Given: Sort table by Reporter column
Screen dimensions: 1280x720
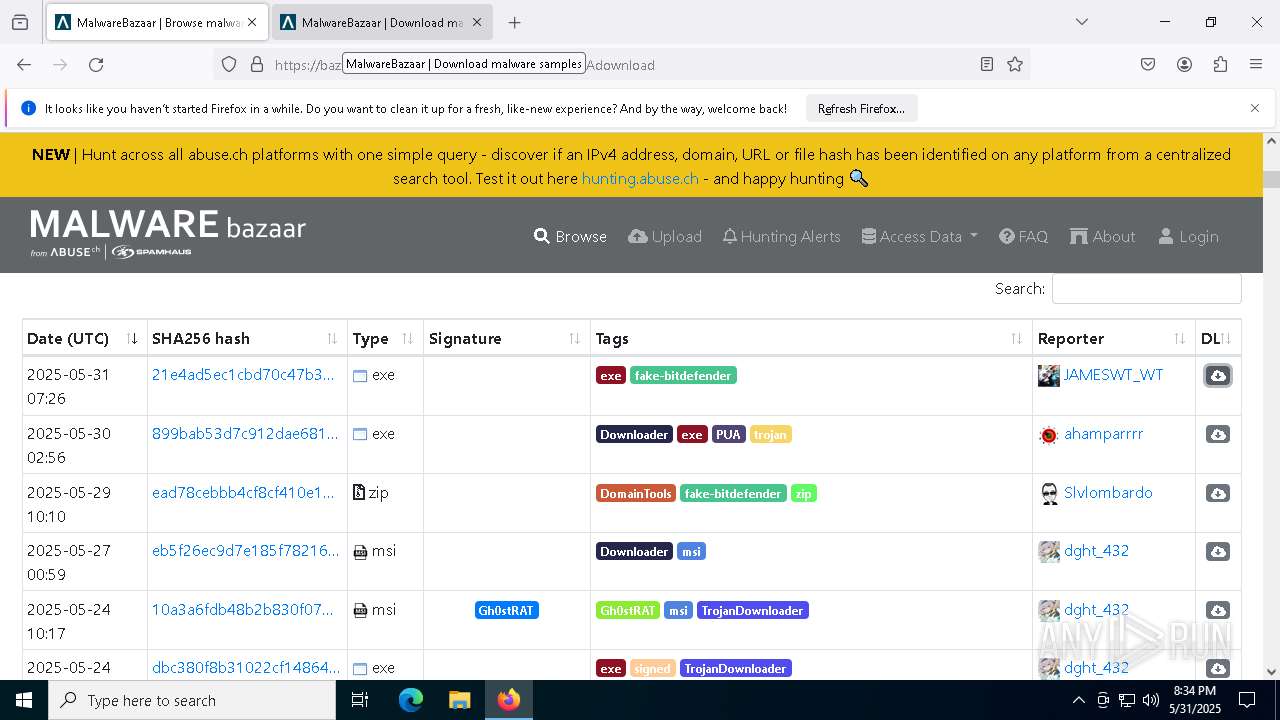Looking at the screenshot, I should (x=1114, y=338).
